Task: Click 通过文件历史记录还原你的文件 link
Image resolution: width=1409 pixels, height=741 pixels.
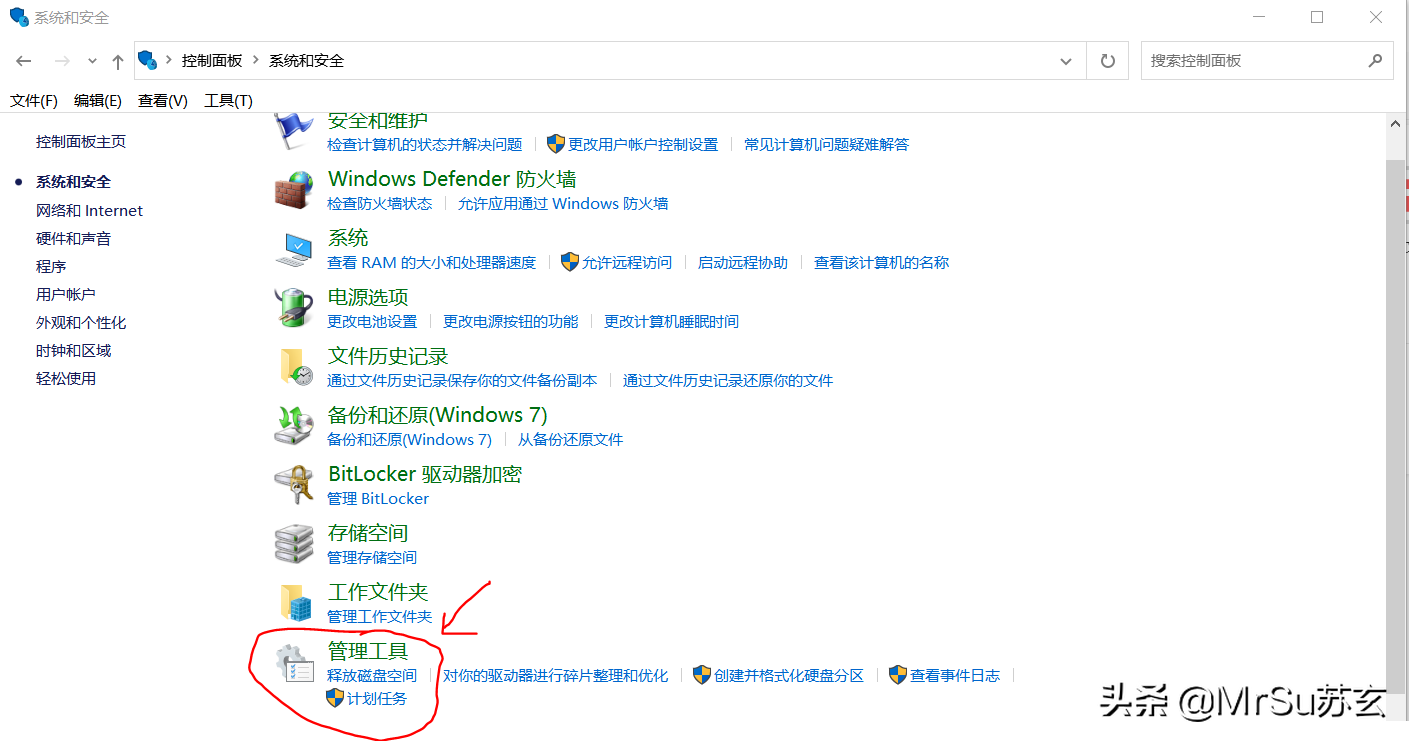Action: 728,380
